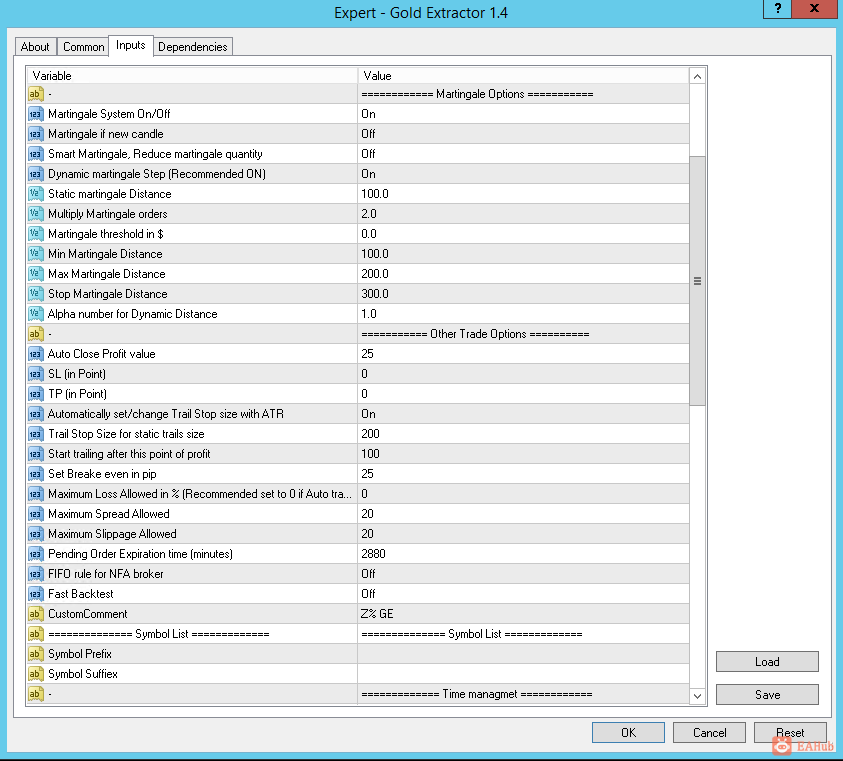
Task: Click the icon next to TP (in Point)
Action: tap(35, 394)
